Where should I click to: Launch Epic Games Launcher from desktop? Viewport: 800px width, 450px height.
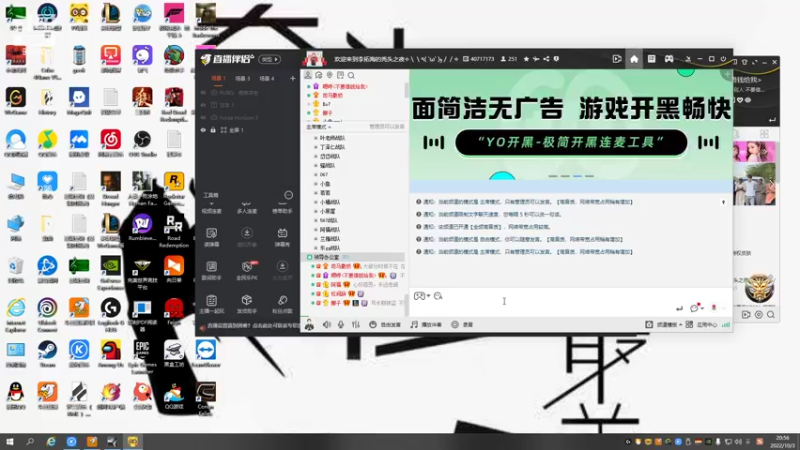142,355
